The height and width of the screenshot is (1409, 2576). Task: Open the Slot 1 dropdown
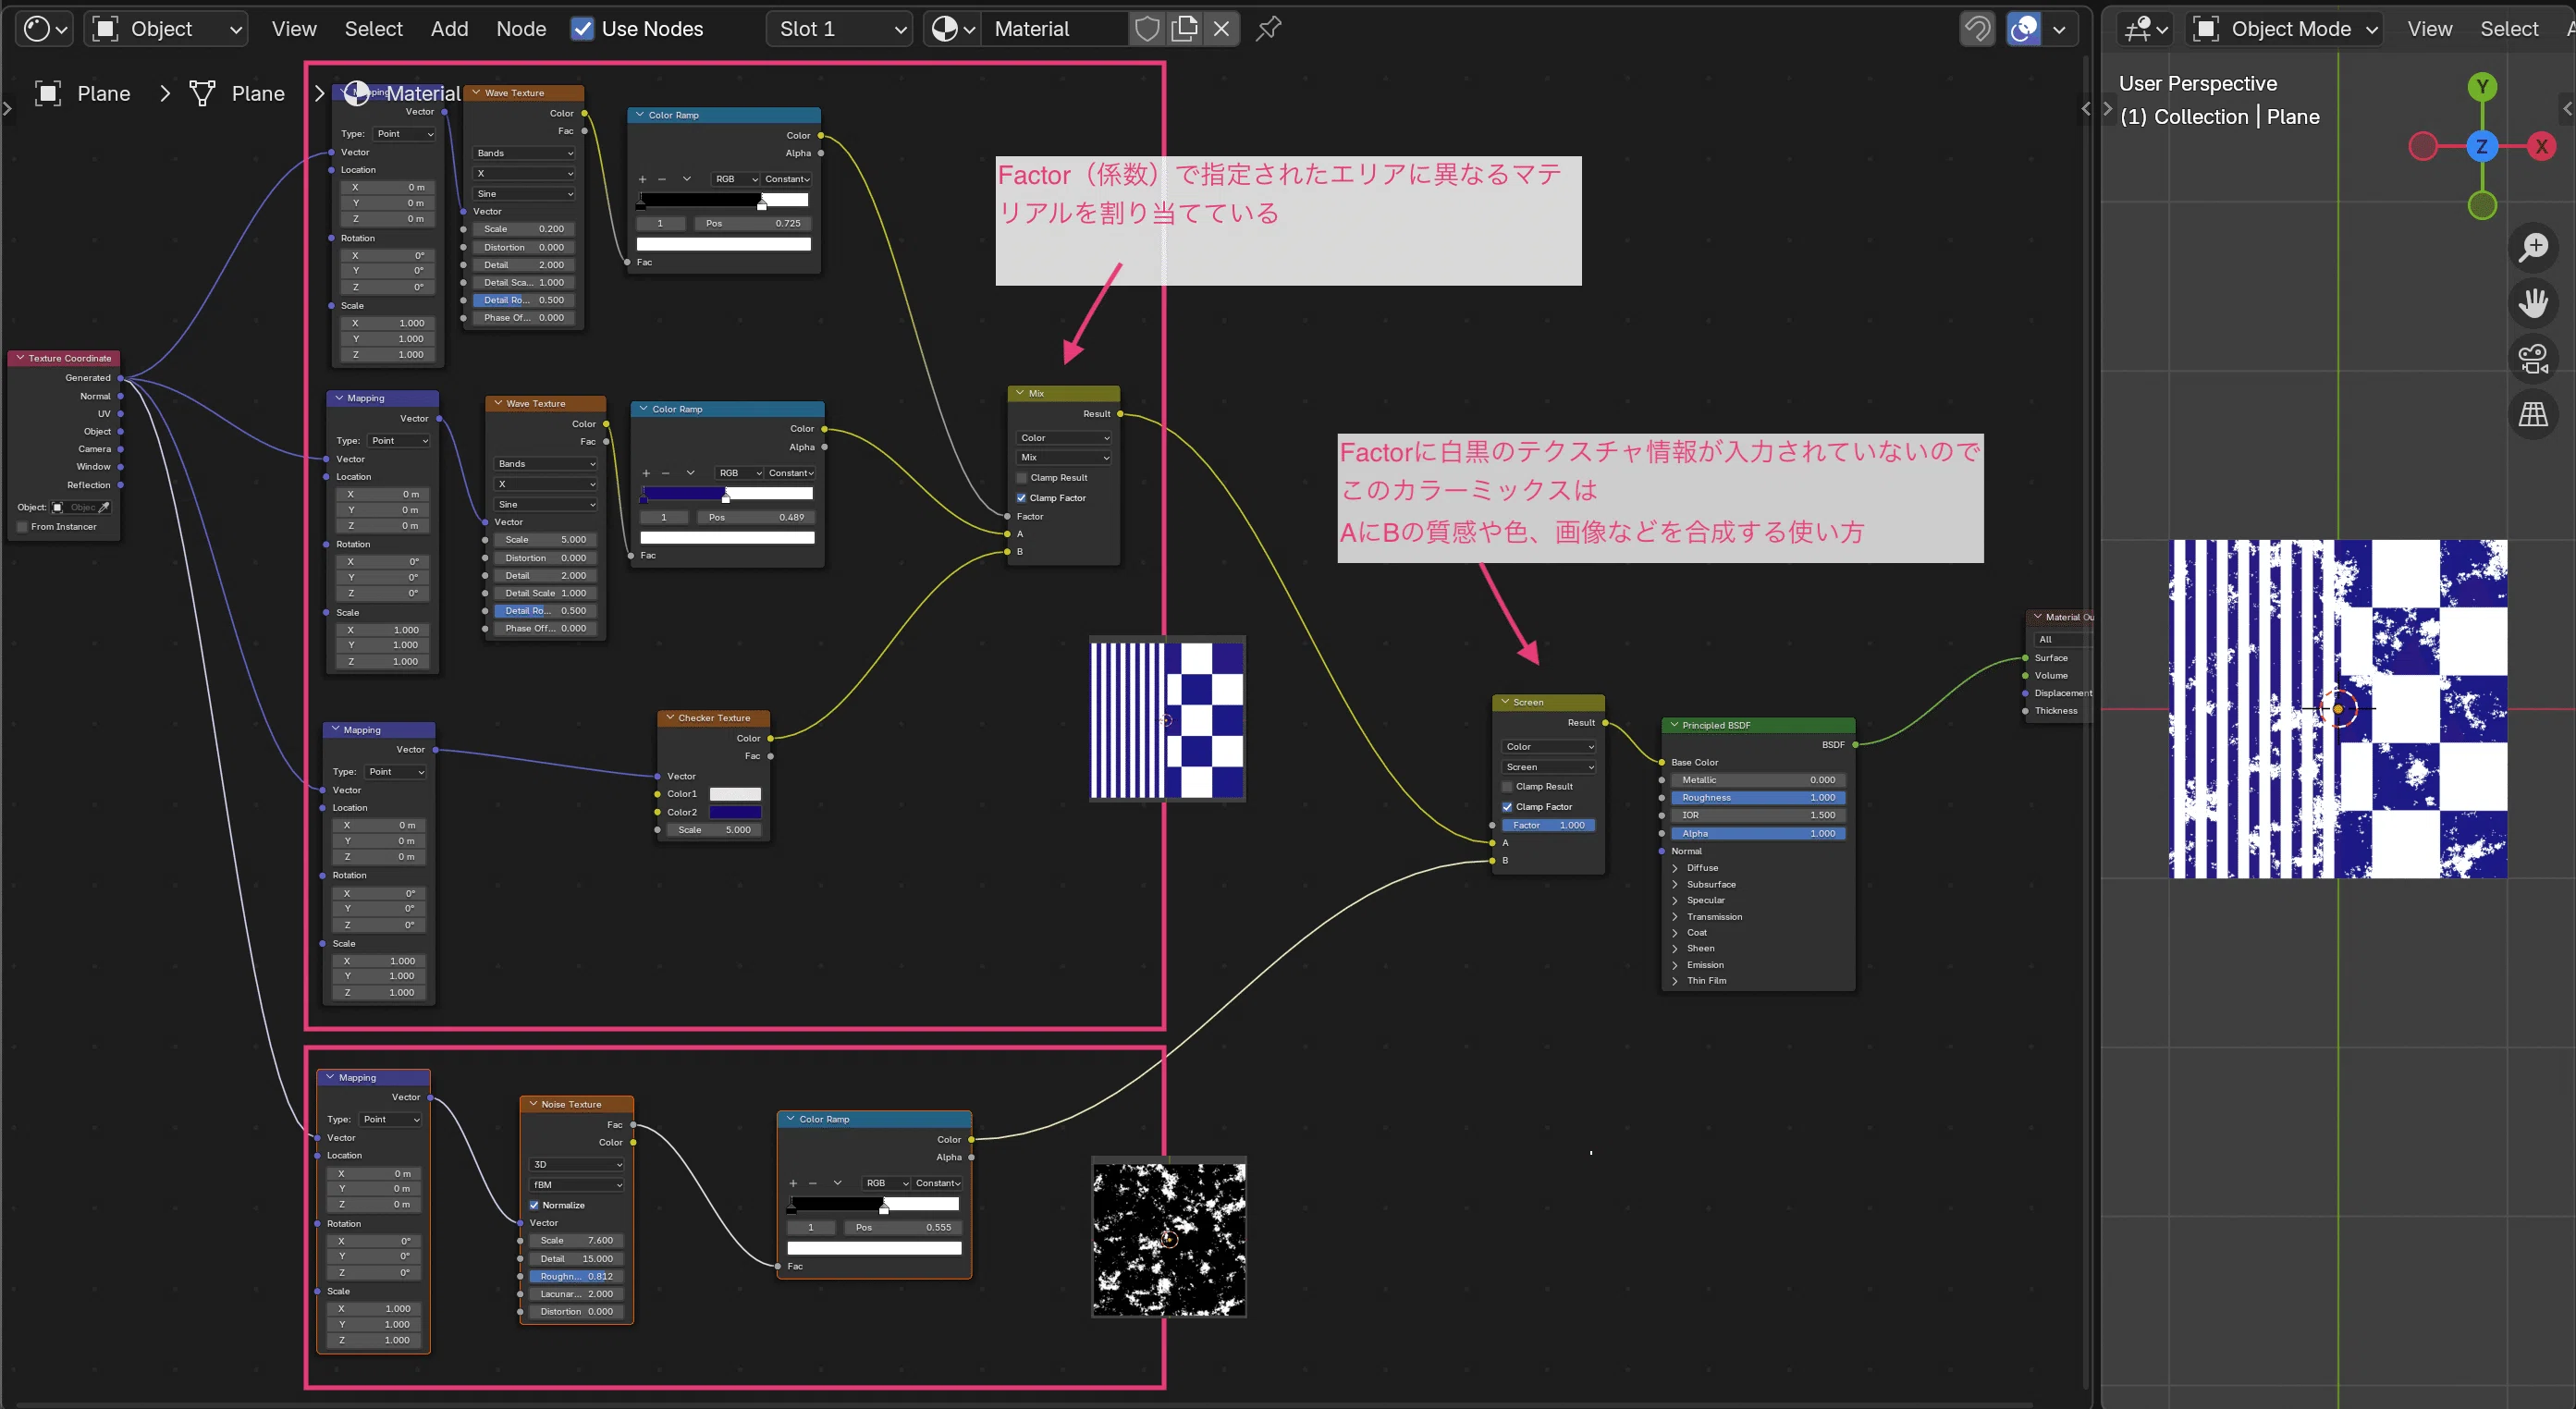click(x=840, y=29)
